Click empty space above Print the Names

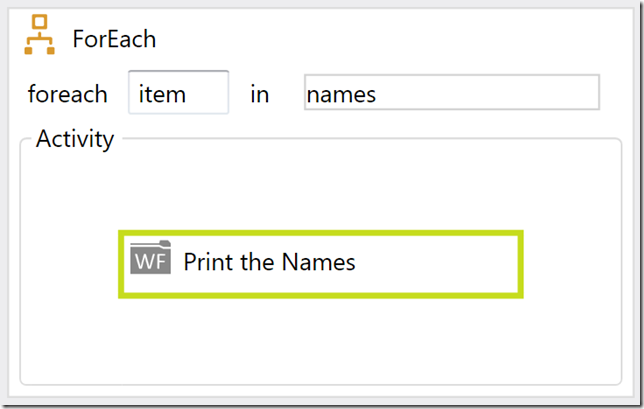point(320,190)
